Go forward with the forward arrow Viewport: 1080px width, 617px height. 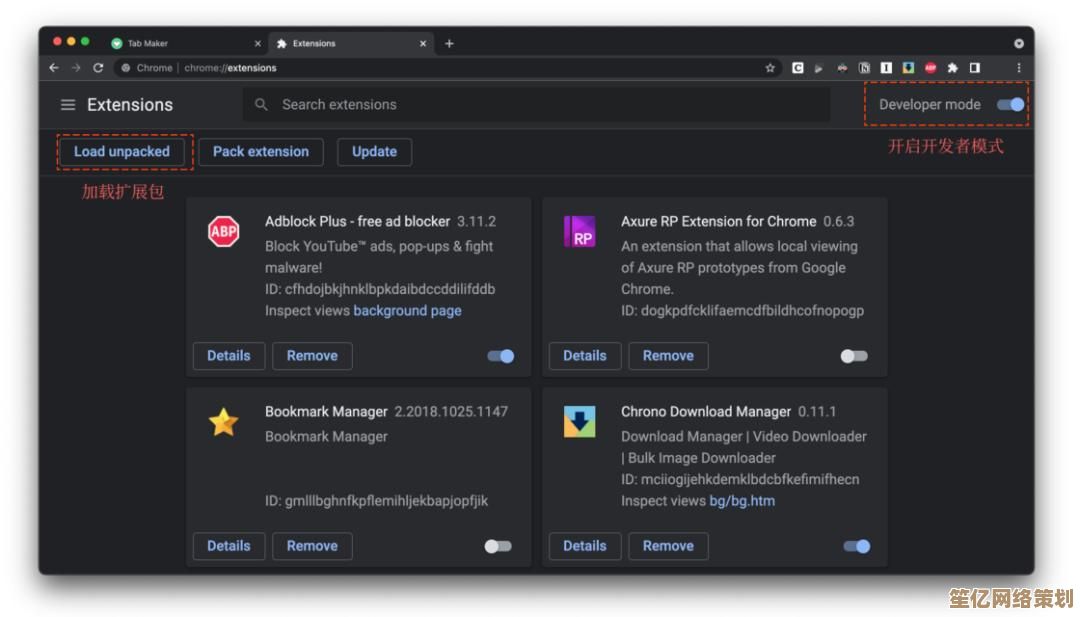click(76, 67)
